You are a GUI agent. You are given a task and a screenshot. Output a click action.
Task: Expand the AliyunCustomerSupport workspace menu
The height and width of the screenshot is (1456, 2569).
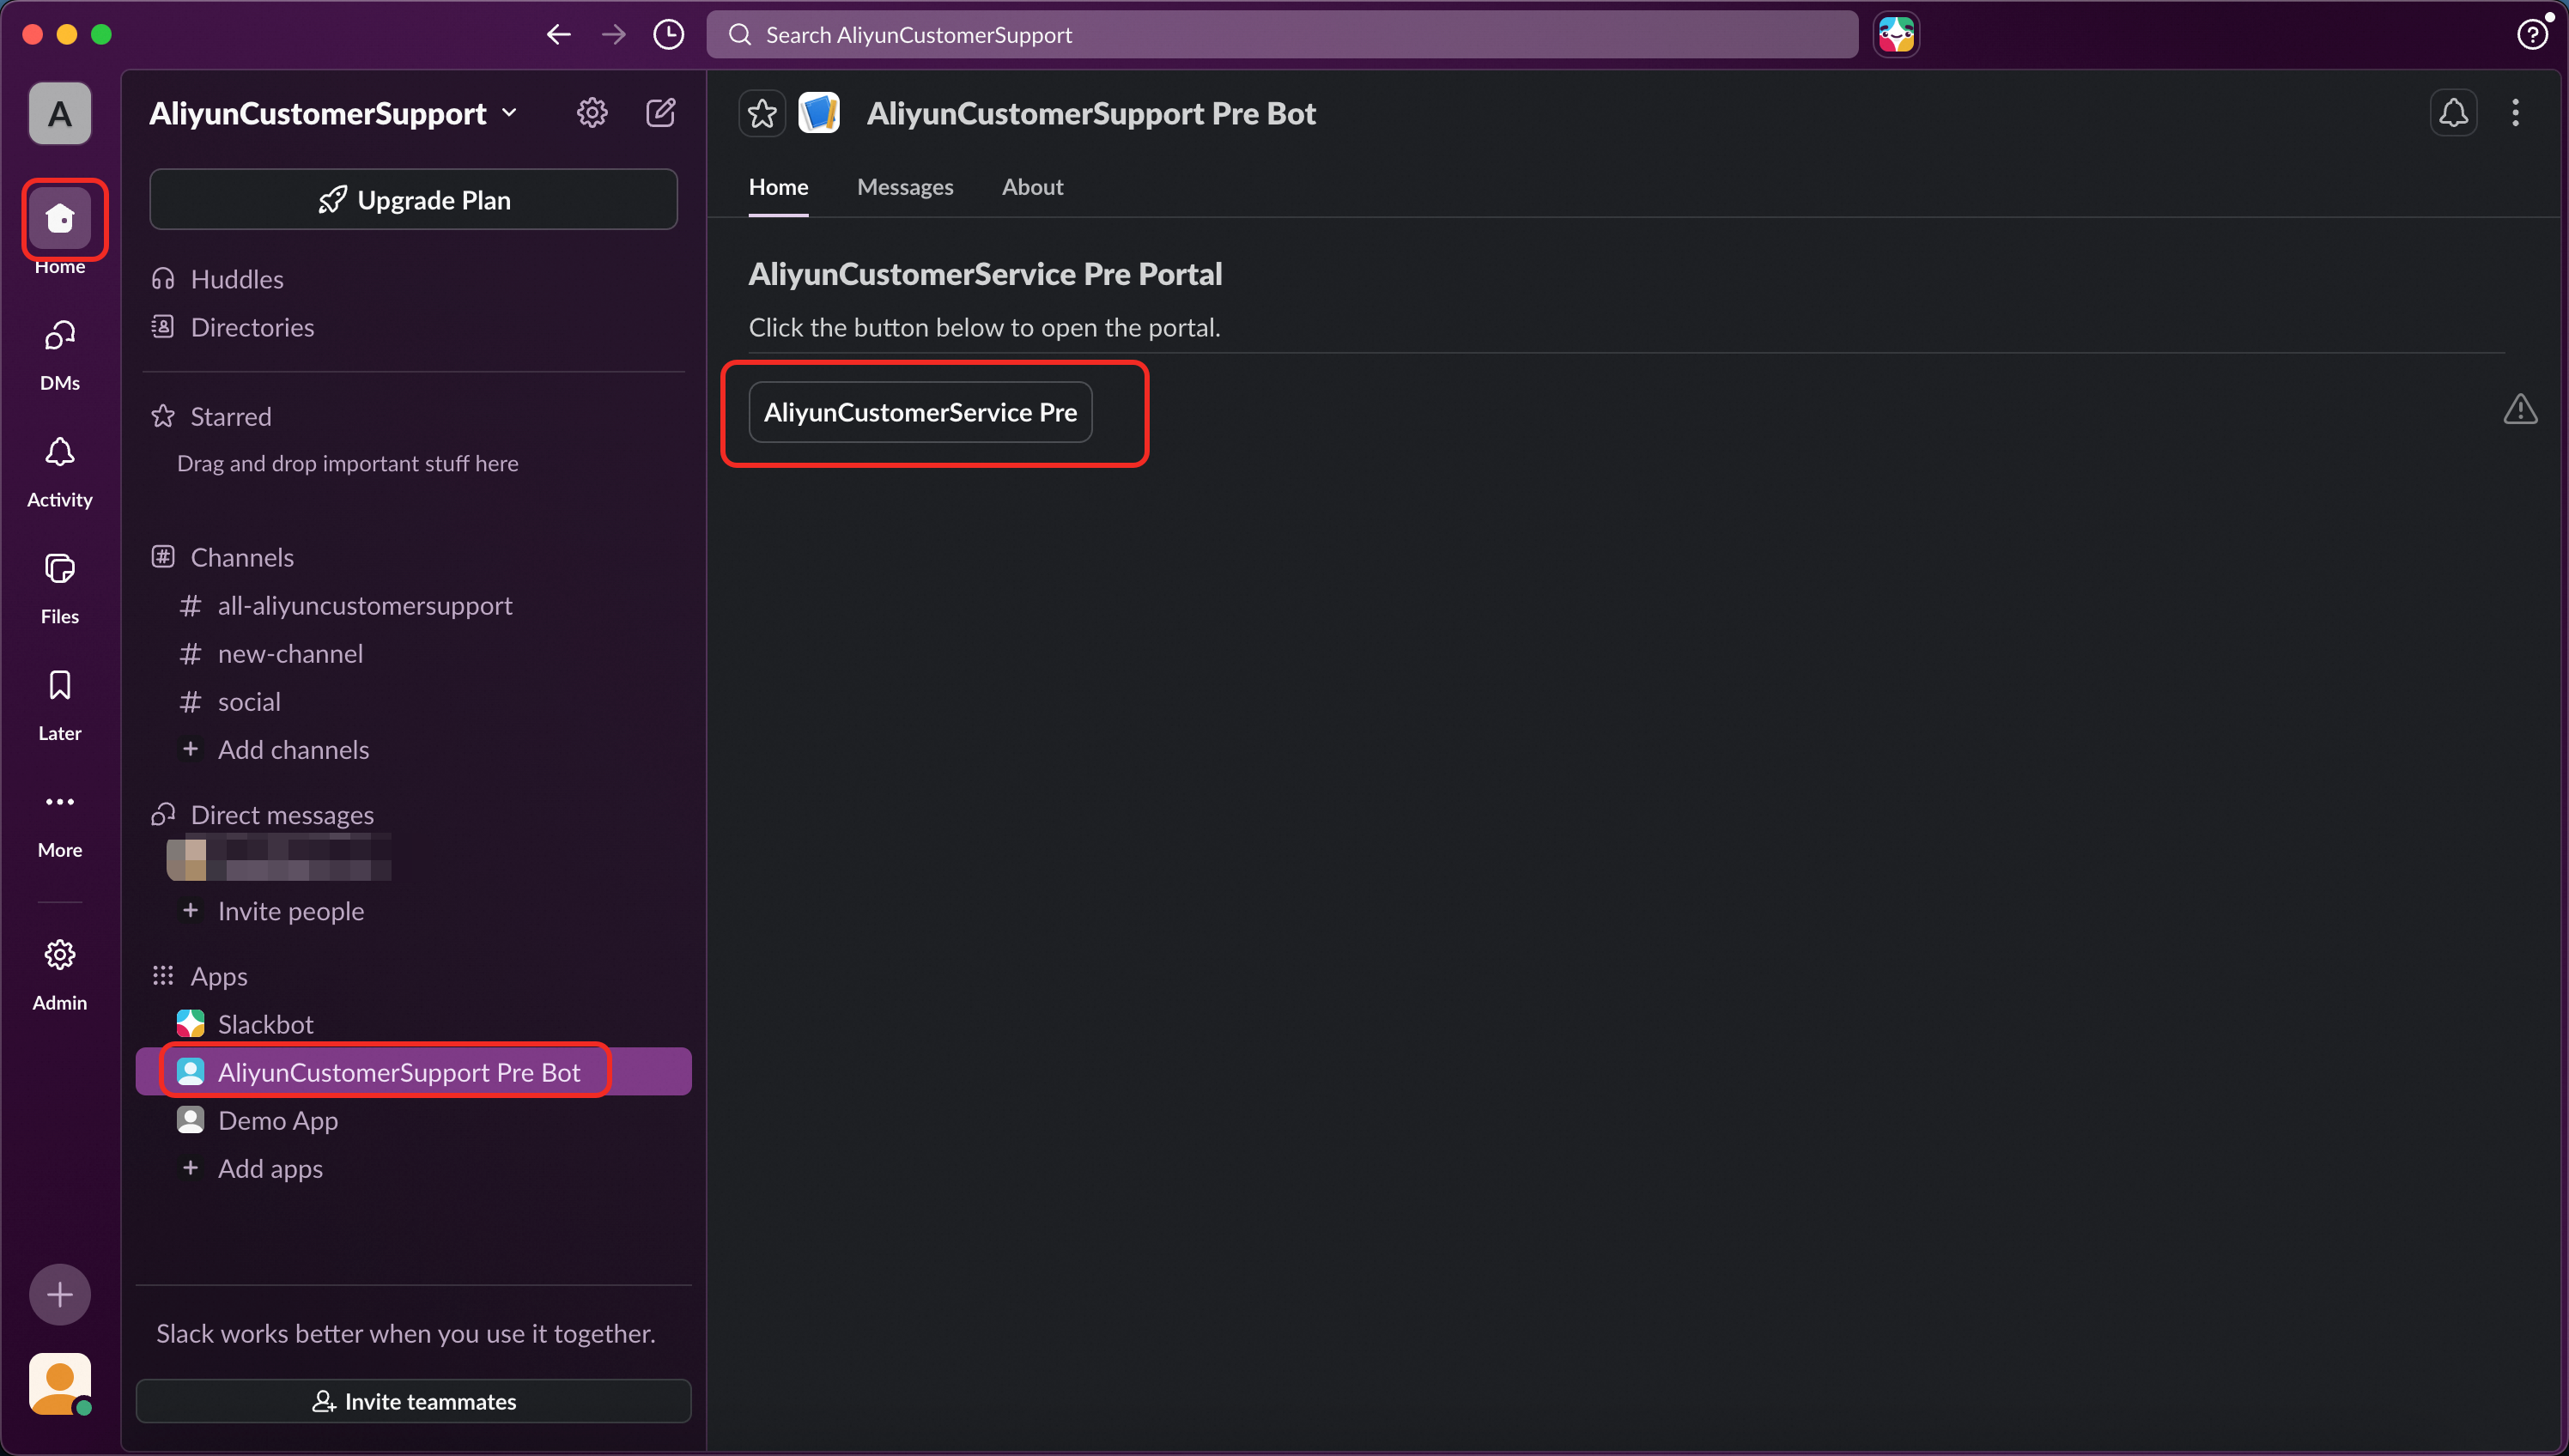333,113
